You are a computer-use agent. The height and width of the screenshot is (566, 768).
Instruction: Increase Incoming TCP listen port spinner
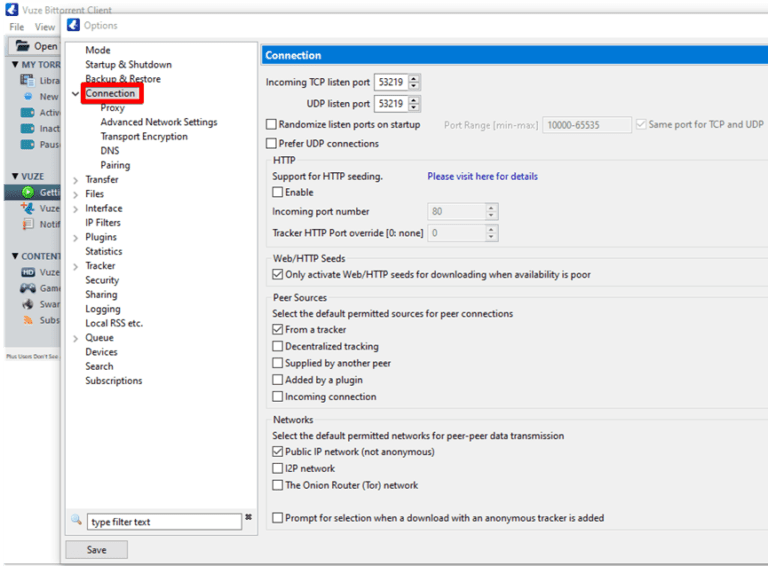point(414,78)
